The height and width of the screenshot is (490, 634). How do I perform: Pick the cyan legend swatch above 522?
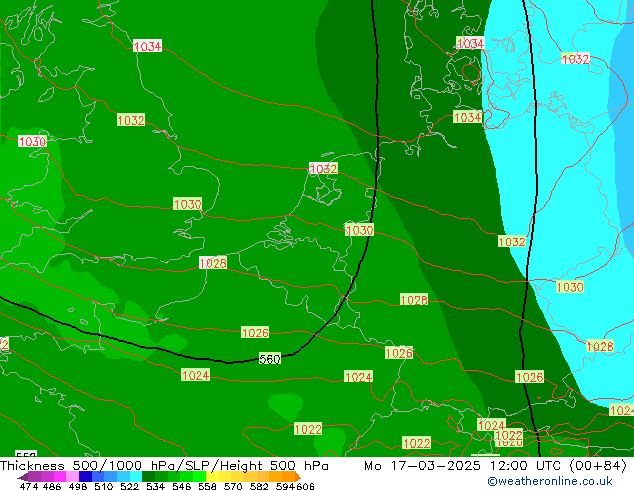pyautogui.click(x=136, y=476)
